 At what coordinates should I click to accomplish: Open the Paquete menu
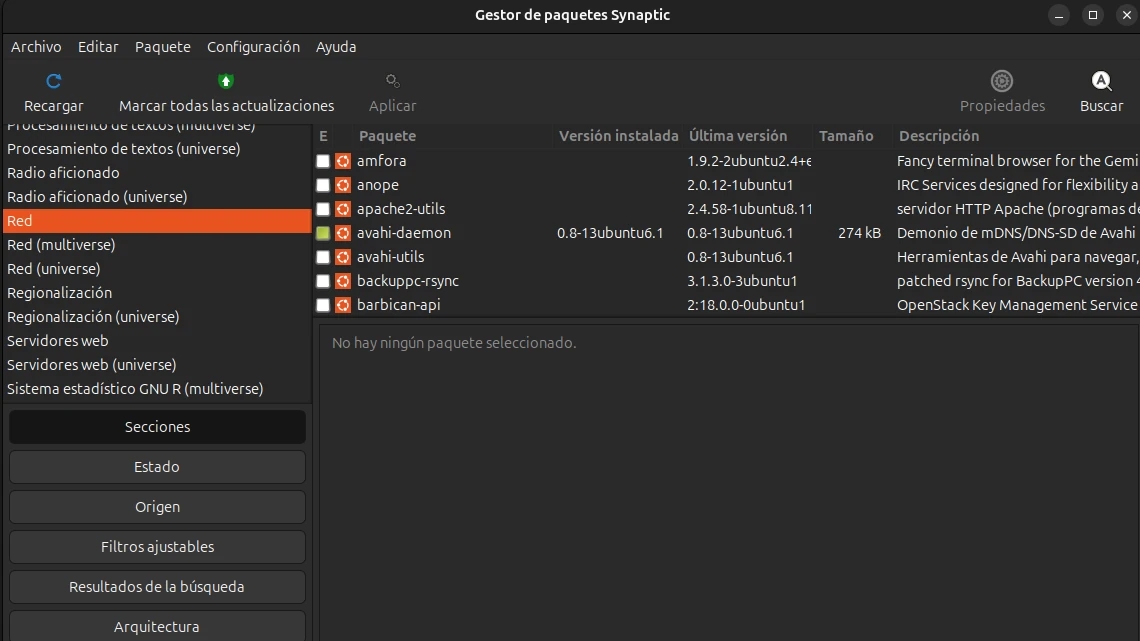click(162, 46)
